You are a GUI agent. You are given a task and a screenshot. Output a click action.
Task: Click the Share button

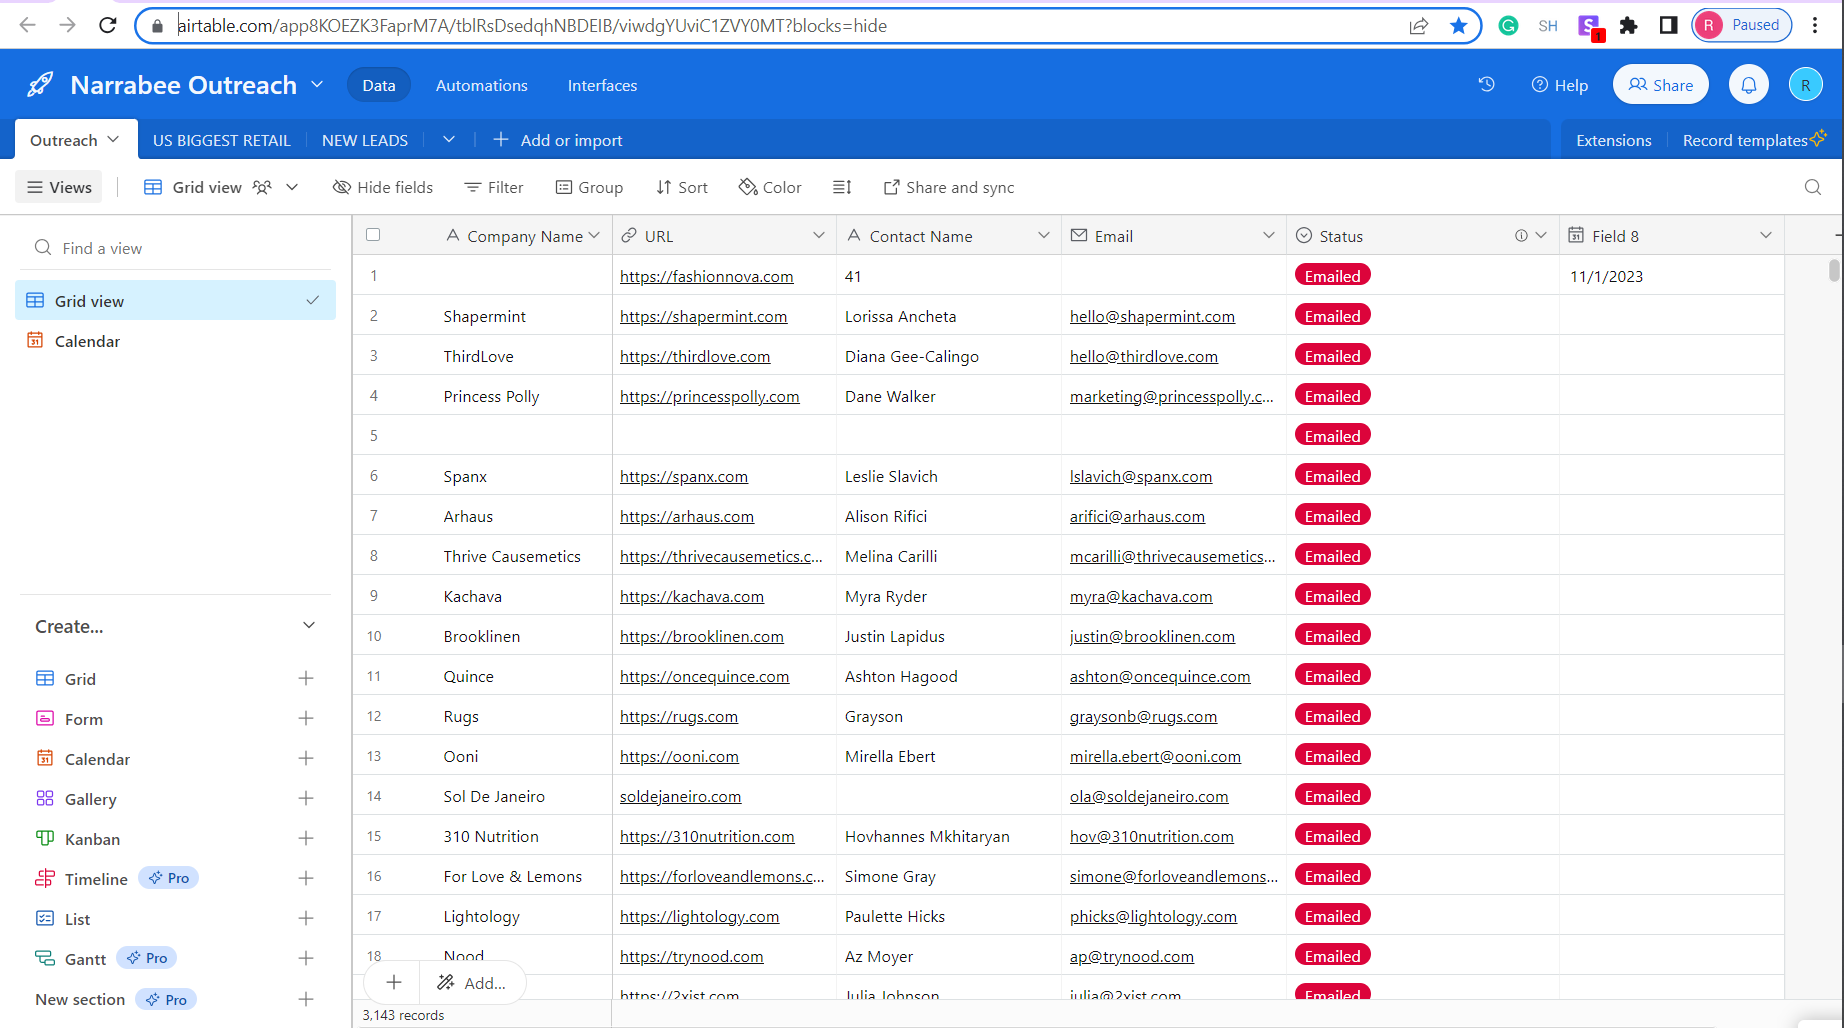[1660, 85]
